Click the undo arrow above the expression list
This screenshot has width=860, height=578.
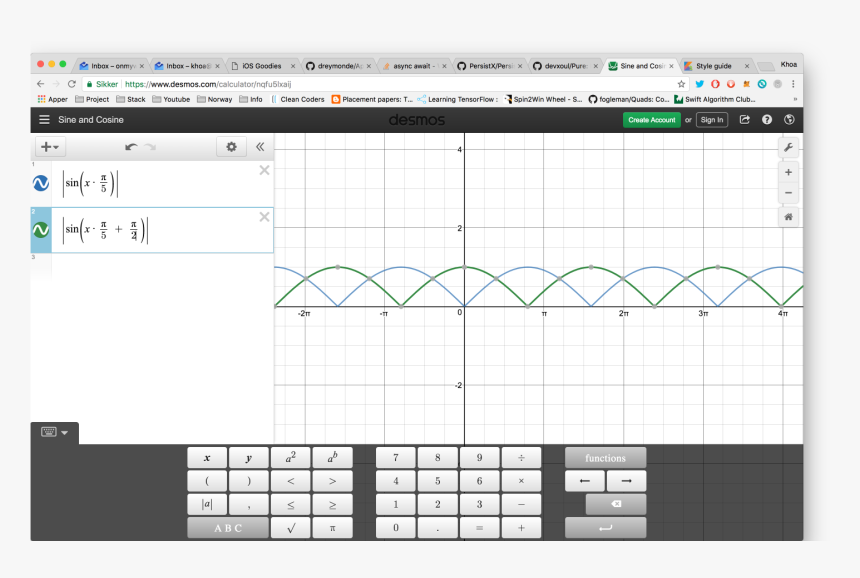129,146
